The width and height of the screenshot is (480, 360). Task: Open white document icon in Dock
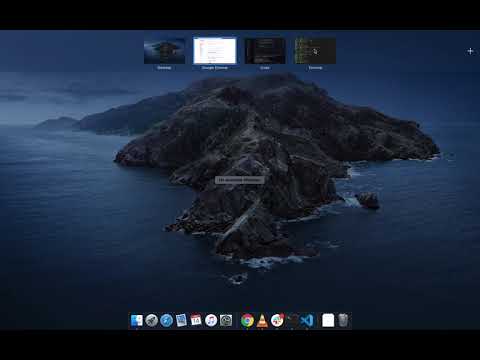328,320
